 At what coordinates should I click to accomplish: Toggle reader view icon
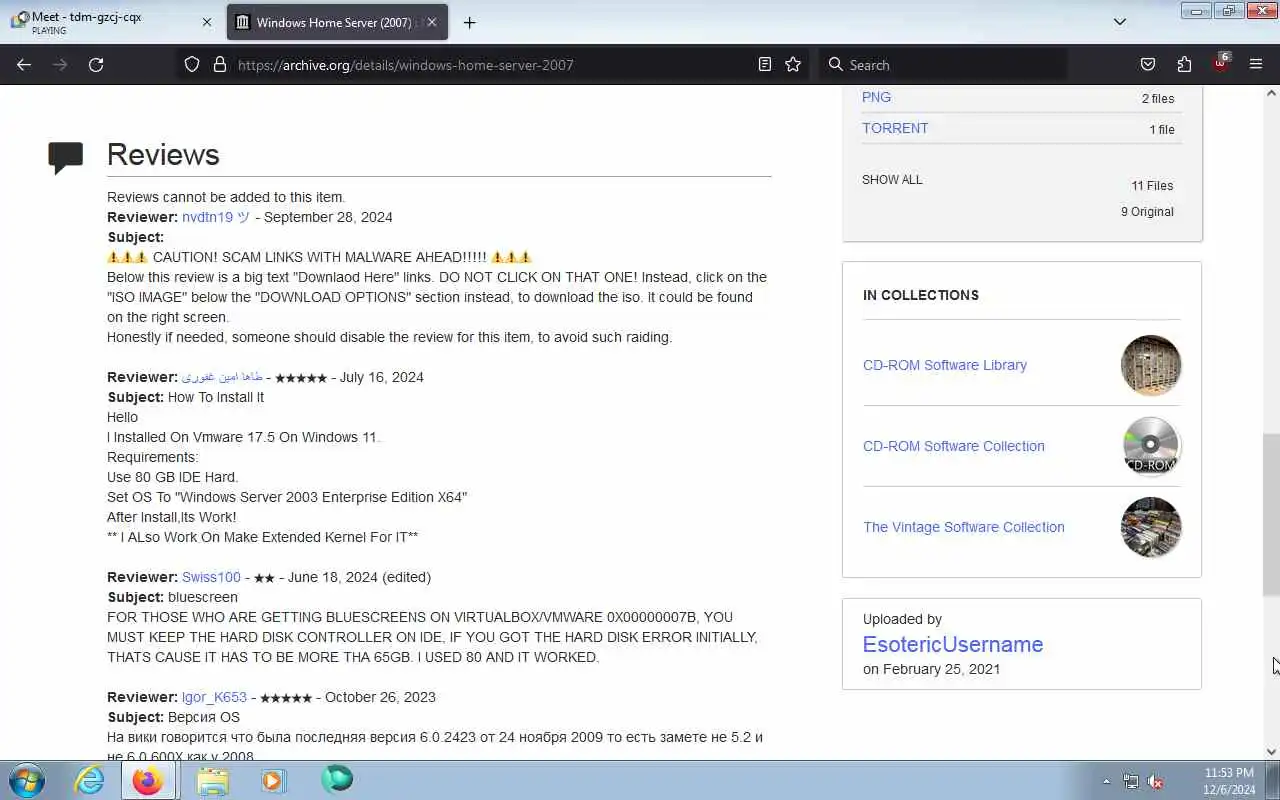pyautogui.click(x=765, y=64)
